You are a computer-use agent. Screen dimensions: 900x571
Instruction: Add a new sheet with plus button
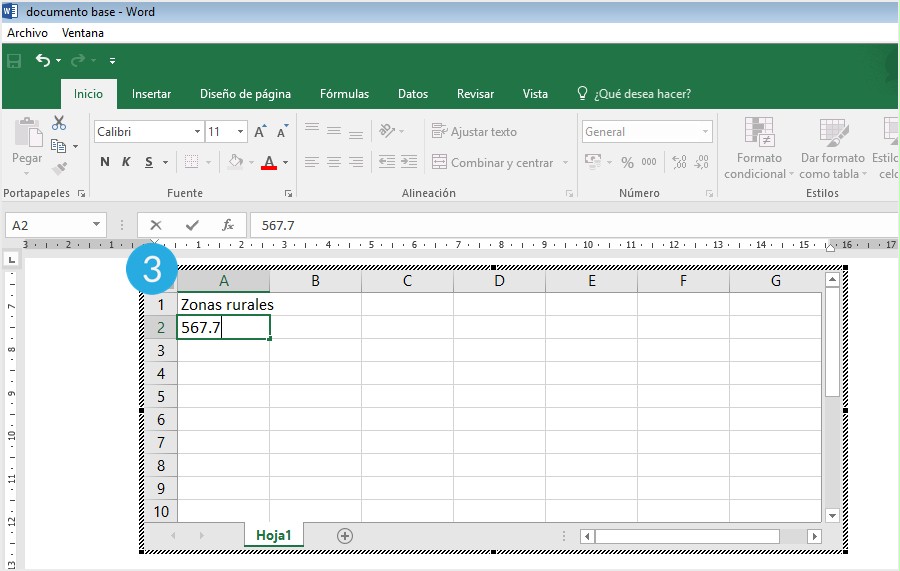coord(344,536)
